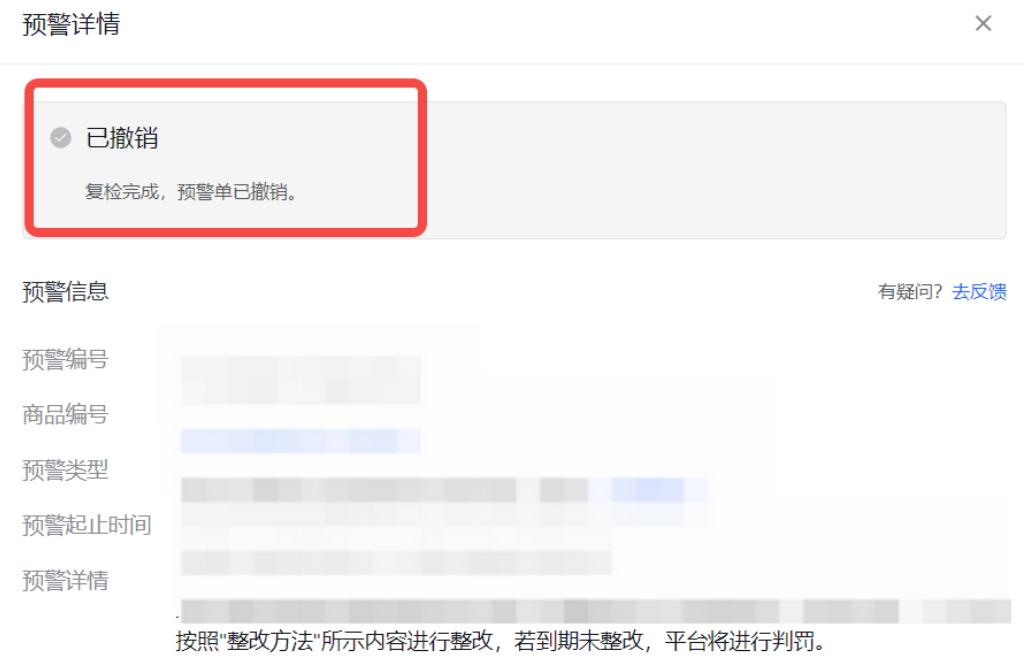Close the 预警详情 dialog with X
The width and height of the screenshot is (1024, 672).
[983, 24]
